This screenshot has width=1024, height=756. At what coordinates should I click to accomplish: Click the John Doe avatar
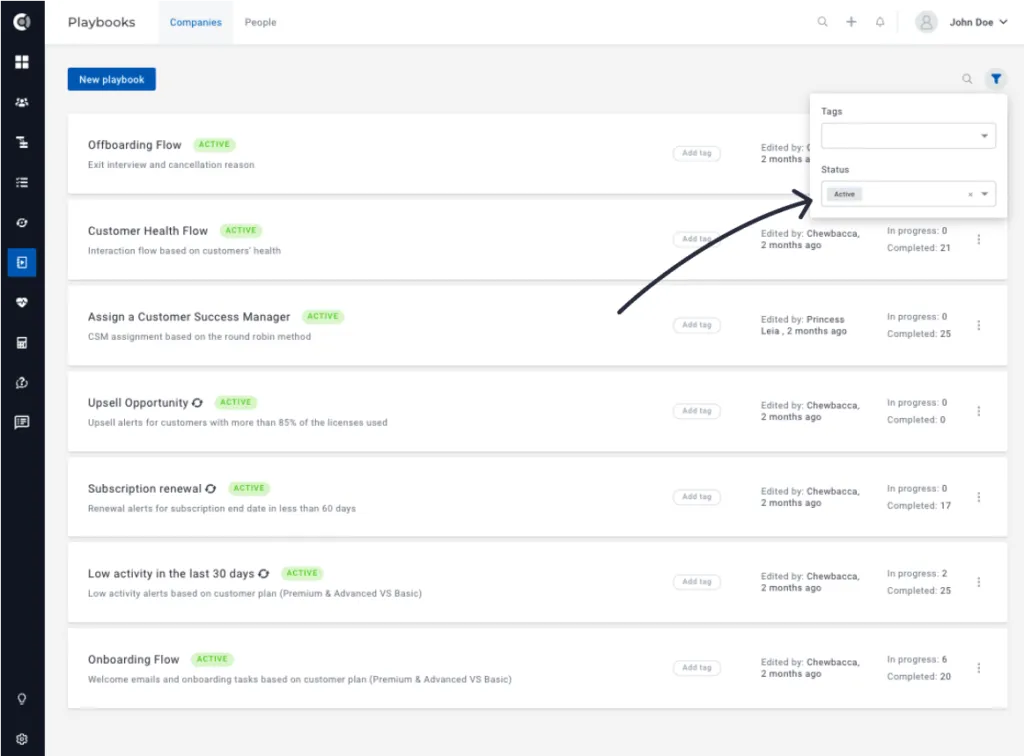(926, 22)
